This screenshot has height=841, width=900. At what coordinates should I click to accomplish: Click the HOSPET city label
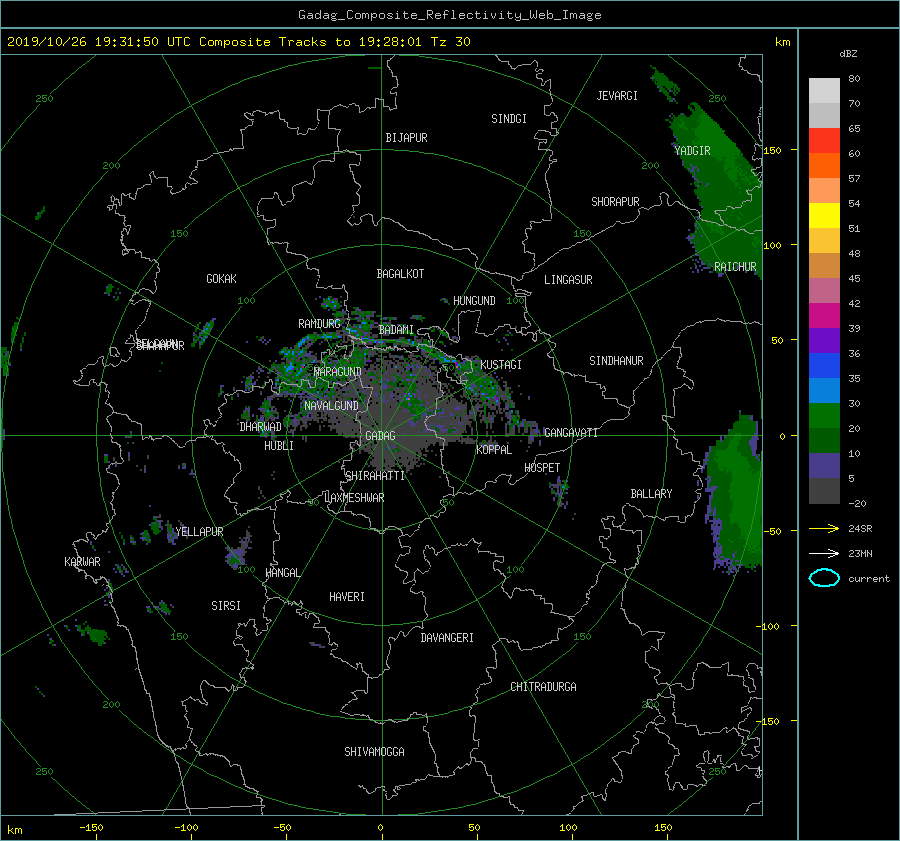[542, 468]
